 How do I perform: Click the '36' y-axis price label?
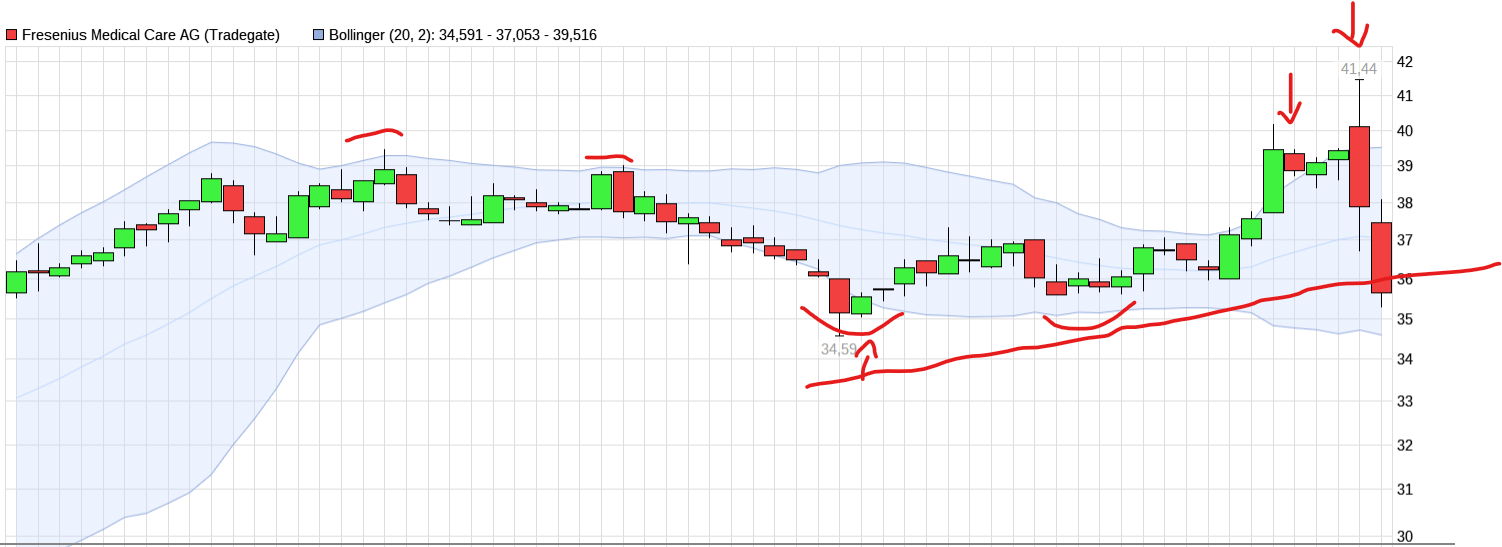coord(1404,280)
